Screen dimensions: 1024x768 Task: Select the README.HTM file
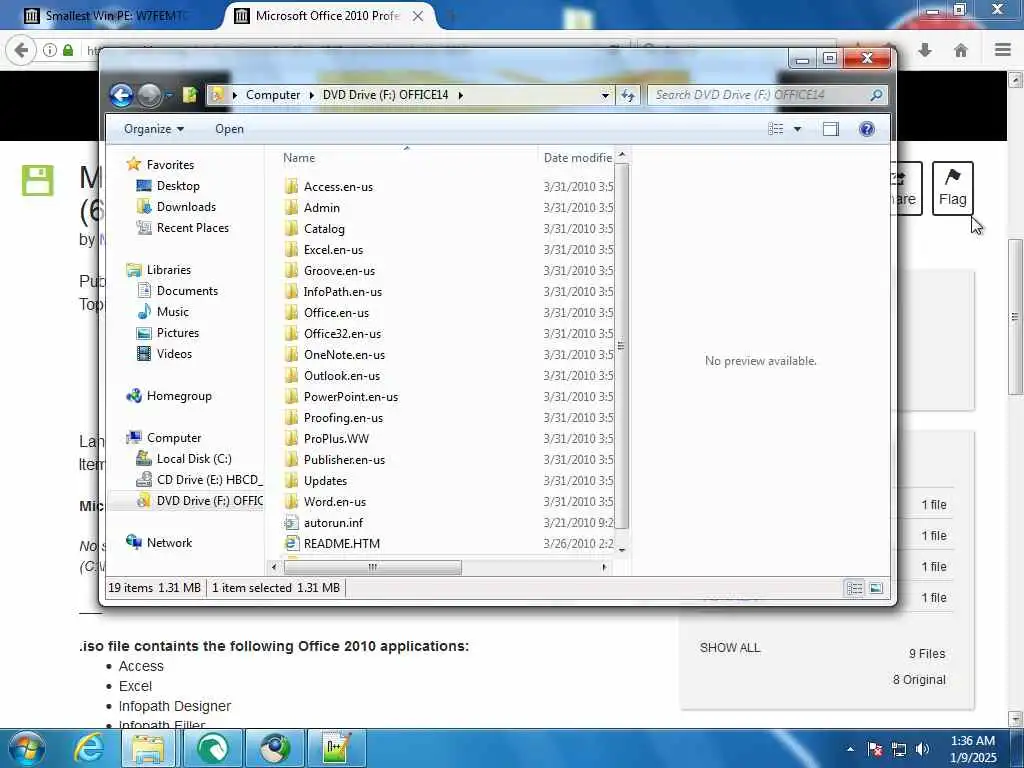(x=342, y=543)
